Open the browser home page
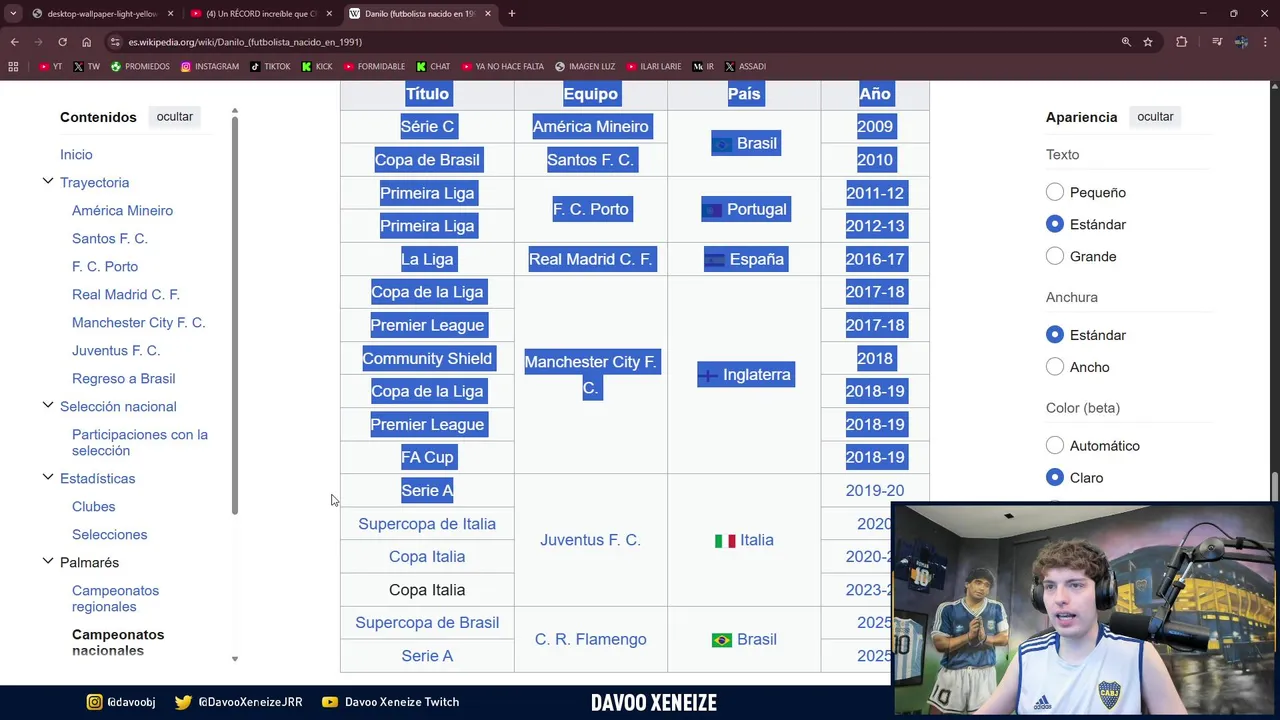This screenshot has height=720, width=1280. click(86, 42)
